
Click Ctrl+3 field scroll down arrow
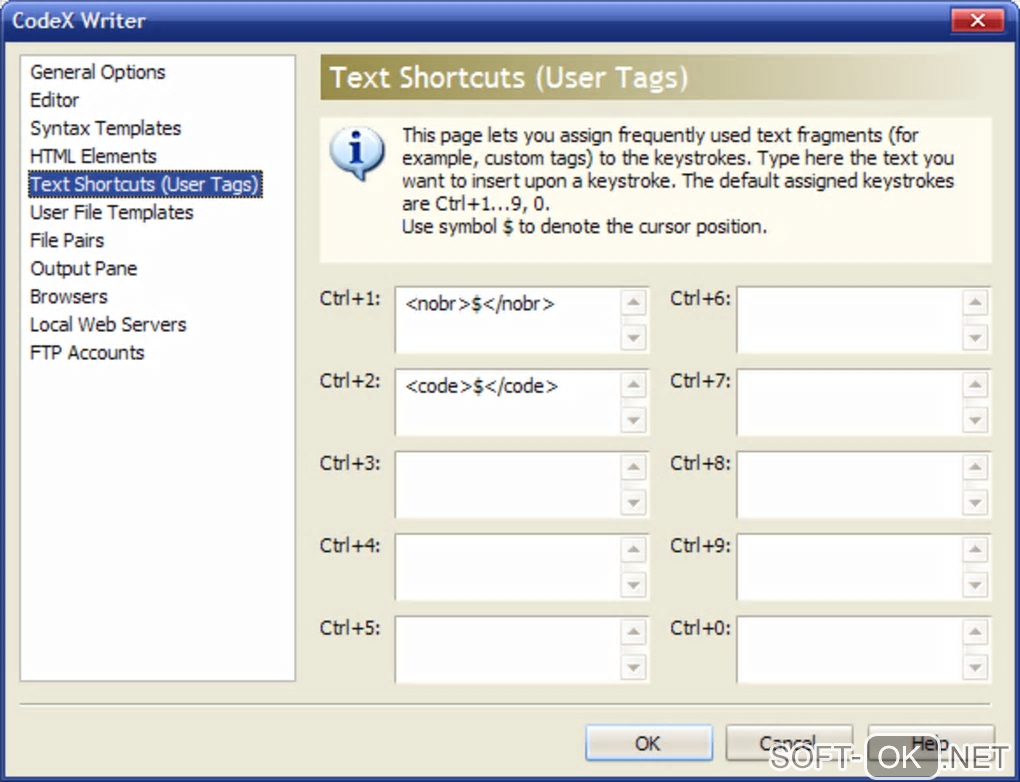[x=634, y=502]
